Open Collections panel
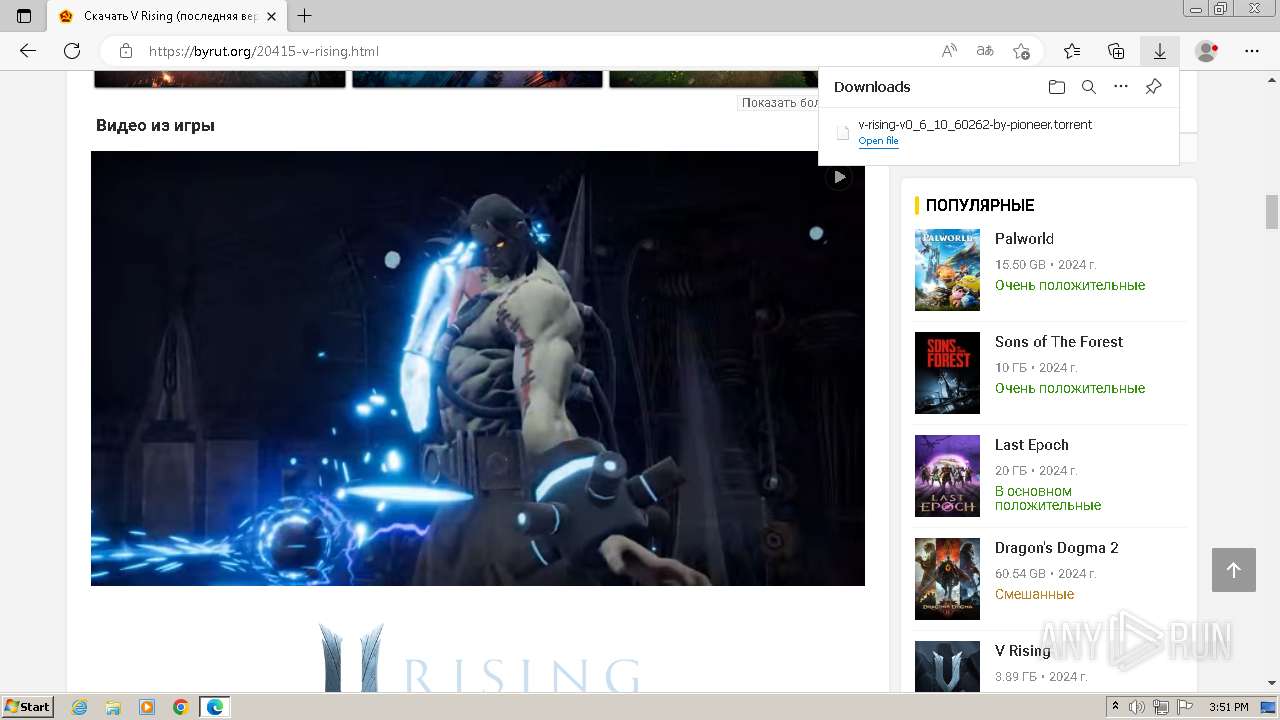This screenshot has height=720, width=1280. click(1116, 51)
